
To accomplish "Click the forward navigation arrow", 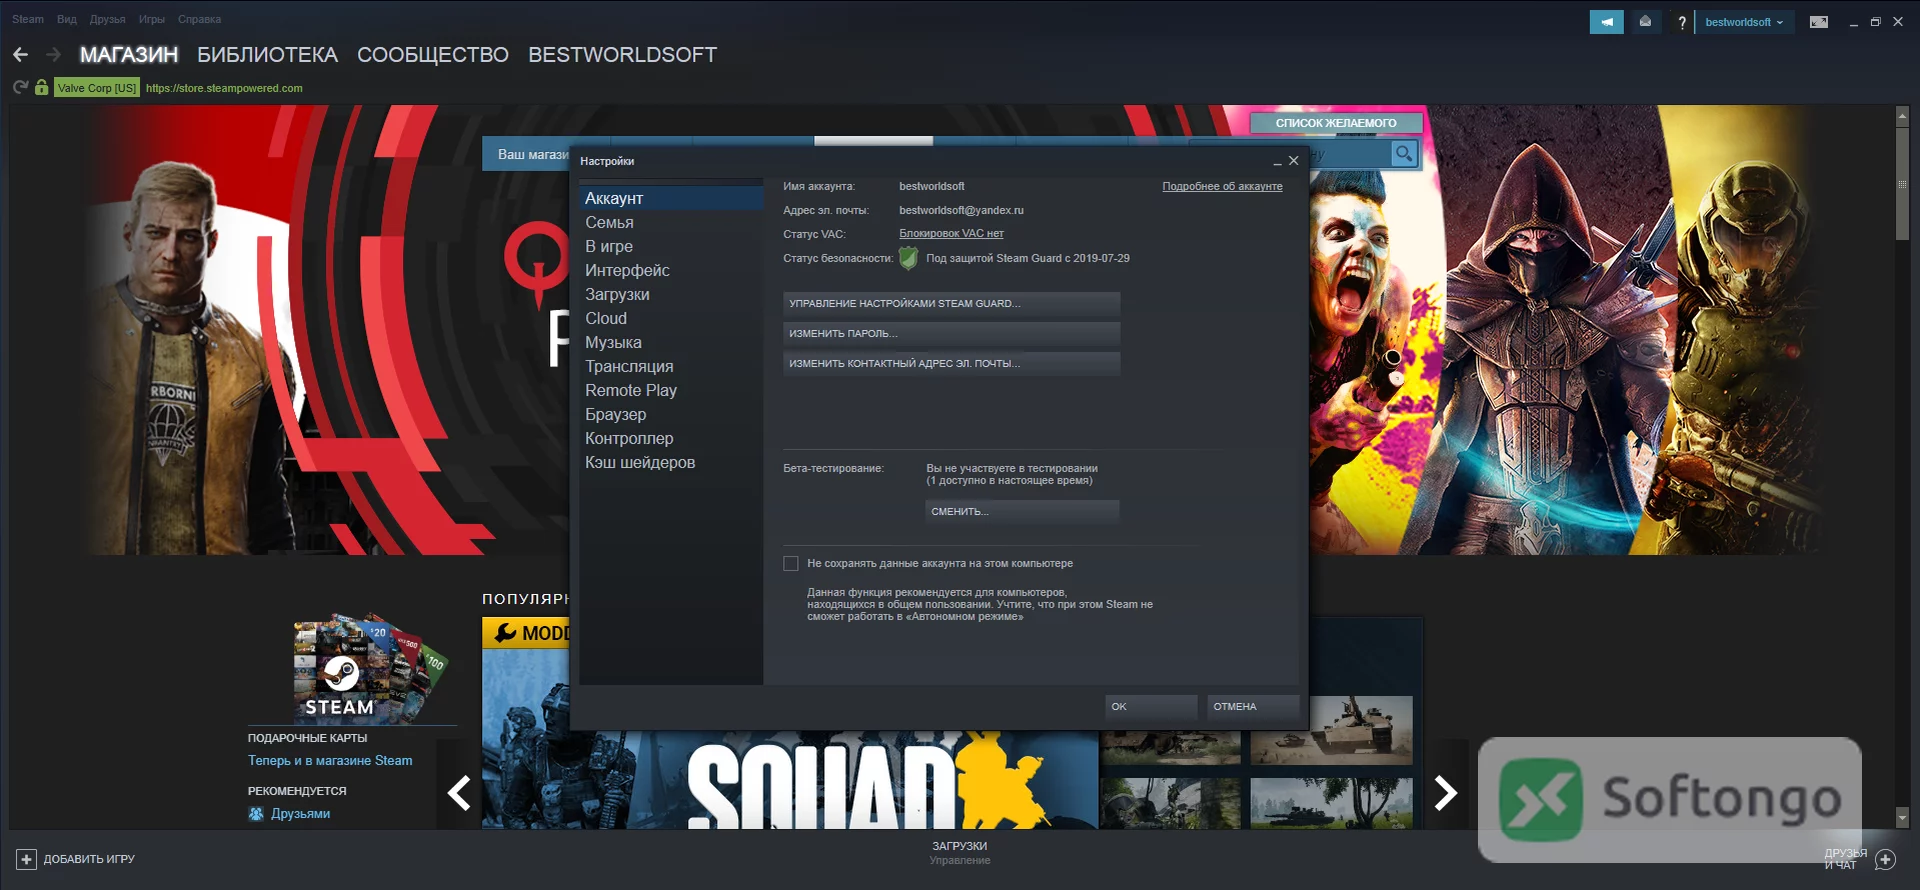I will (x=53, y=55).
